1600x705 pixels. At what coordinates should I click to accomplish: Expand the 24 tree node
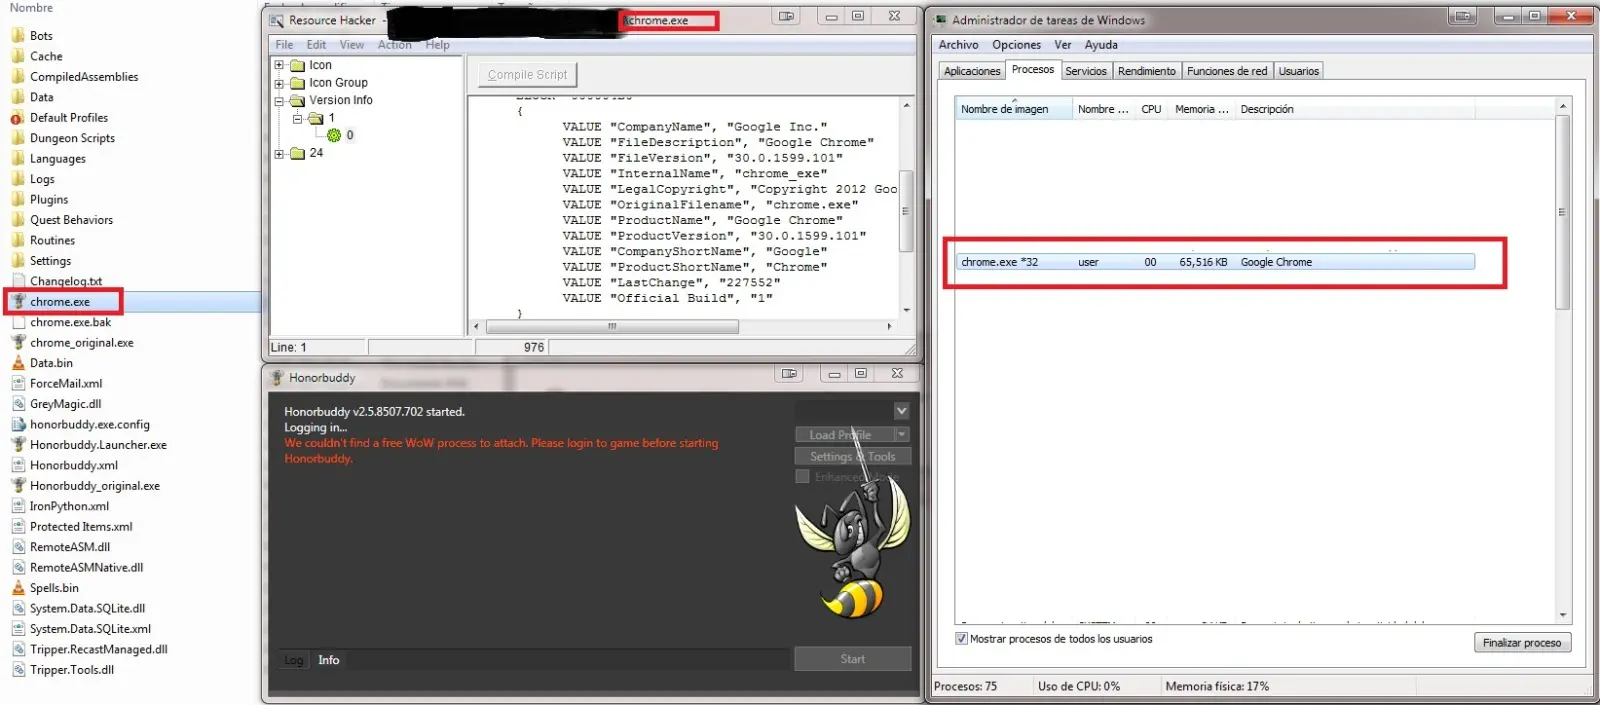[x=280, y=154]
